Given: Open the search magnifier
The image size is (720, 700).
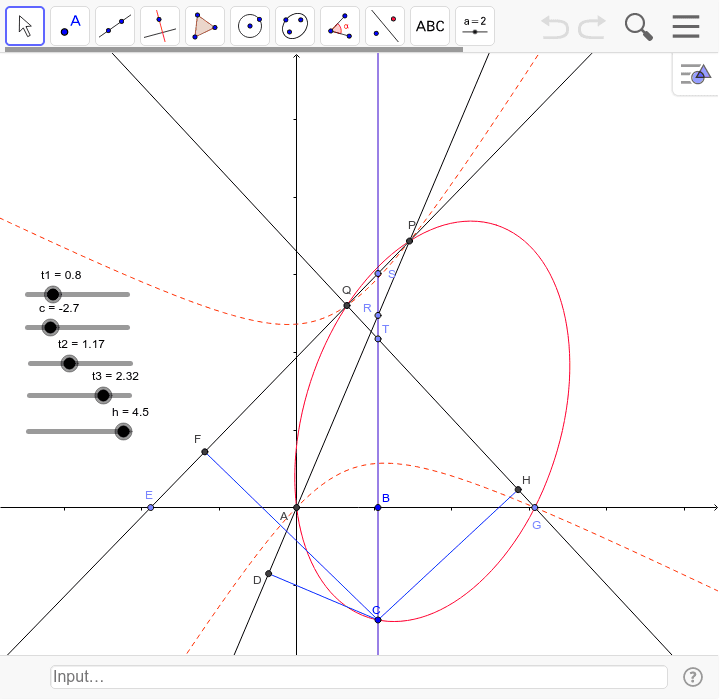Looking at the screenshot, I should tap(639, 27).
